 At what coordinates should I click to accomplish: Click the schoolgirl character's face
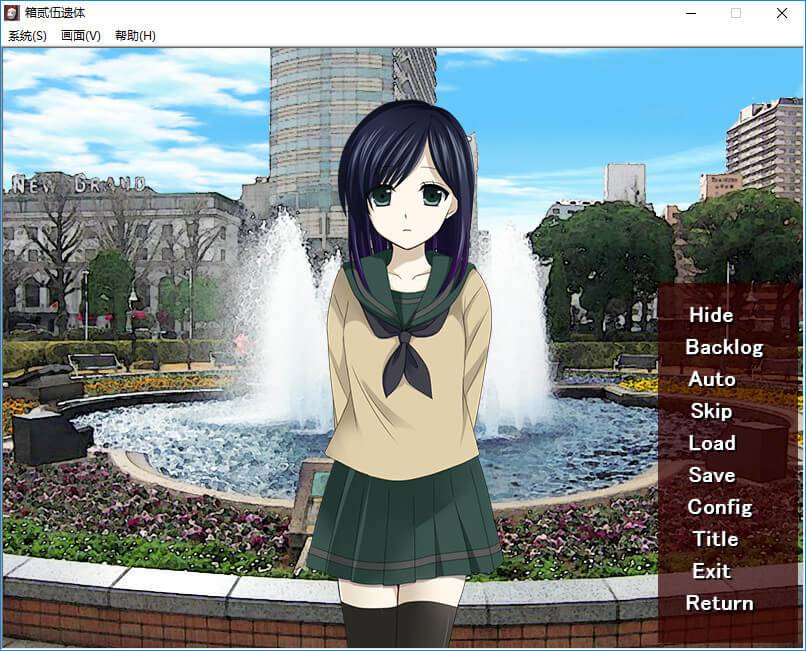(x=408, y=195)
